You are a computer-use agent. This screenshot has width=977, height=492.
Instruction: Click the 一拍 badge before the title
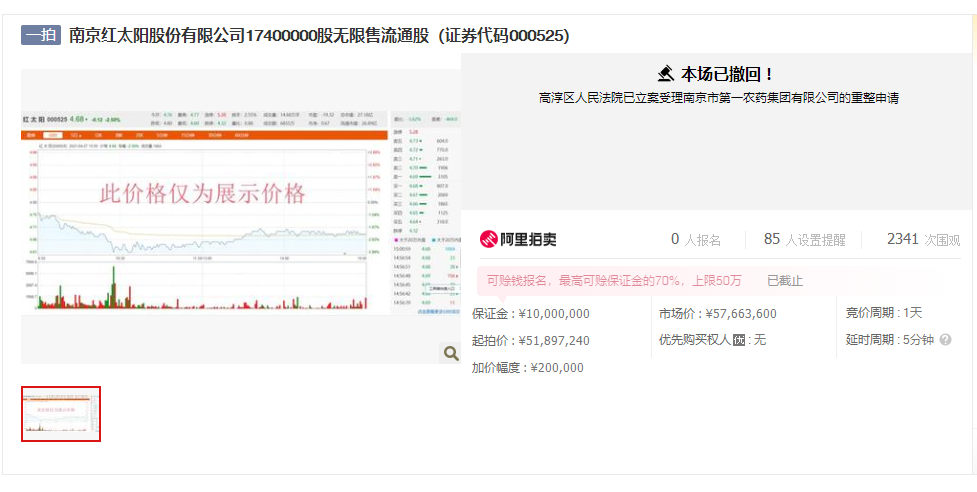tap(41, 35)
